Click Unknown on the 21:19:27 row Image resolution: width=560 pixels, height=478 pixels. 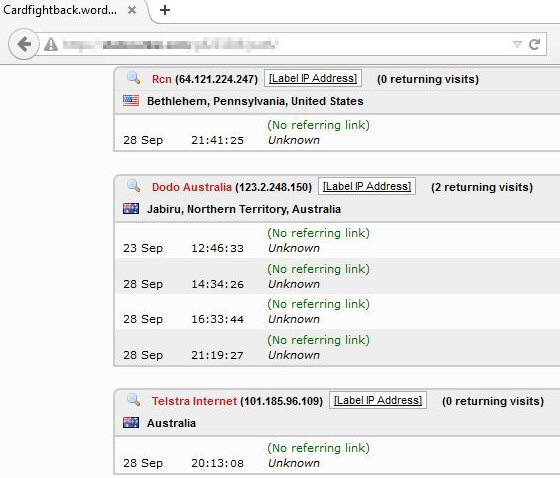coord(294,355)
